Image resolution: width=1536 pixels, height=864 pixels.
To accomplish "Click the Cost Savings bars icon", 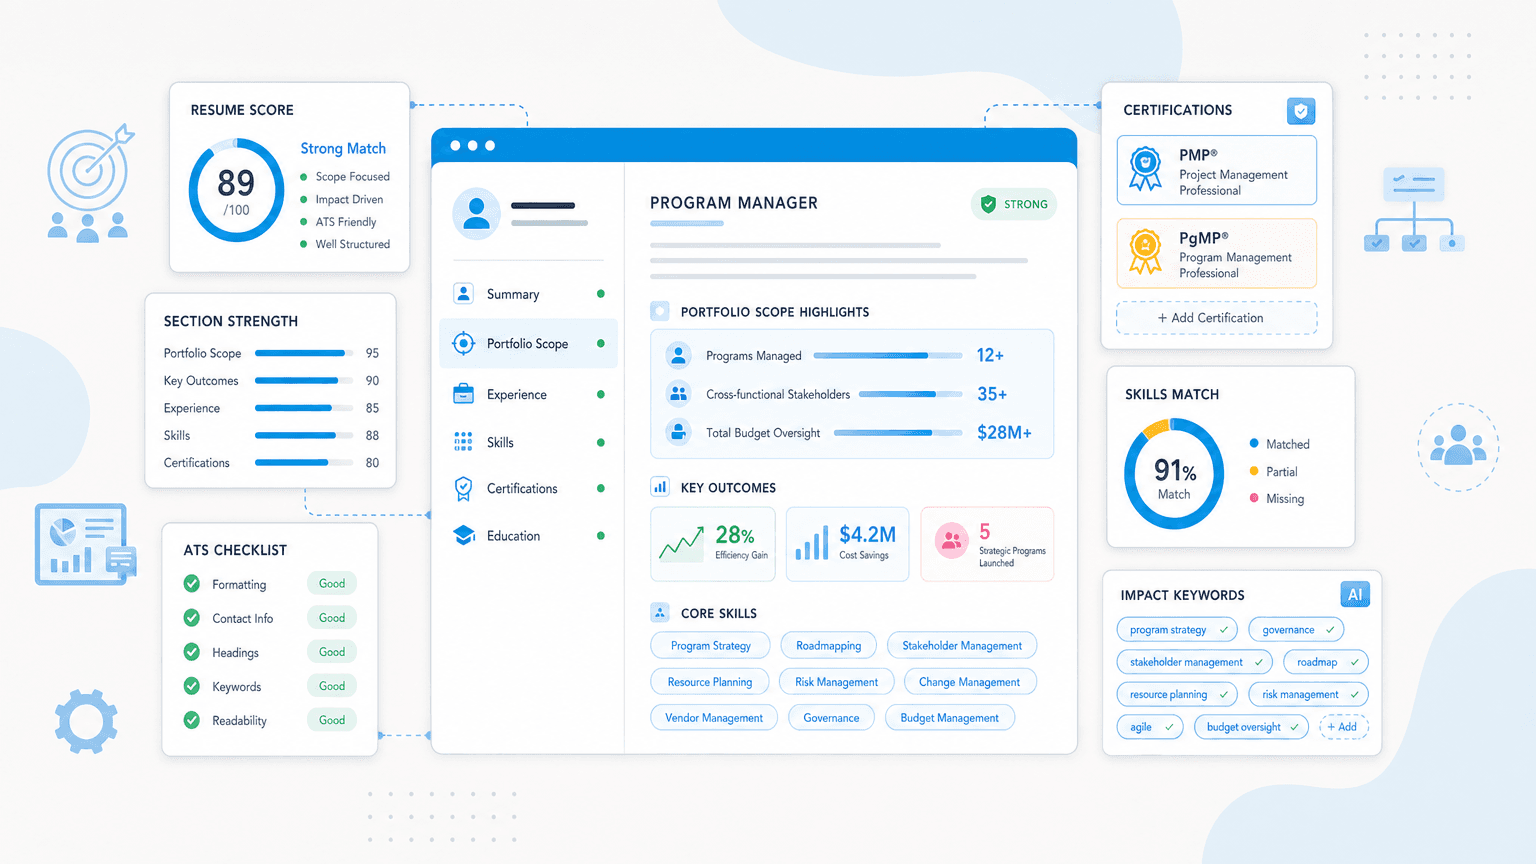I will [812, 543].
